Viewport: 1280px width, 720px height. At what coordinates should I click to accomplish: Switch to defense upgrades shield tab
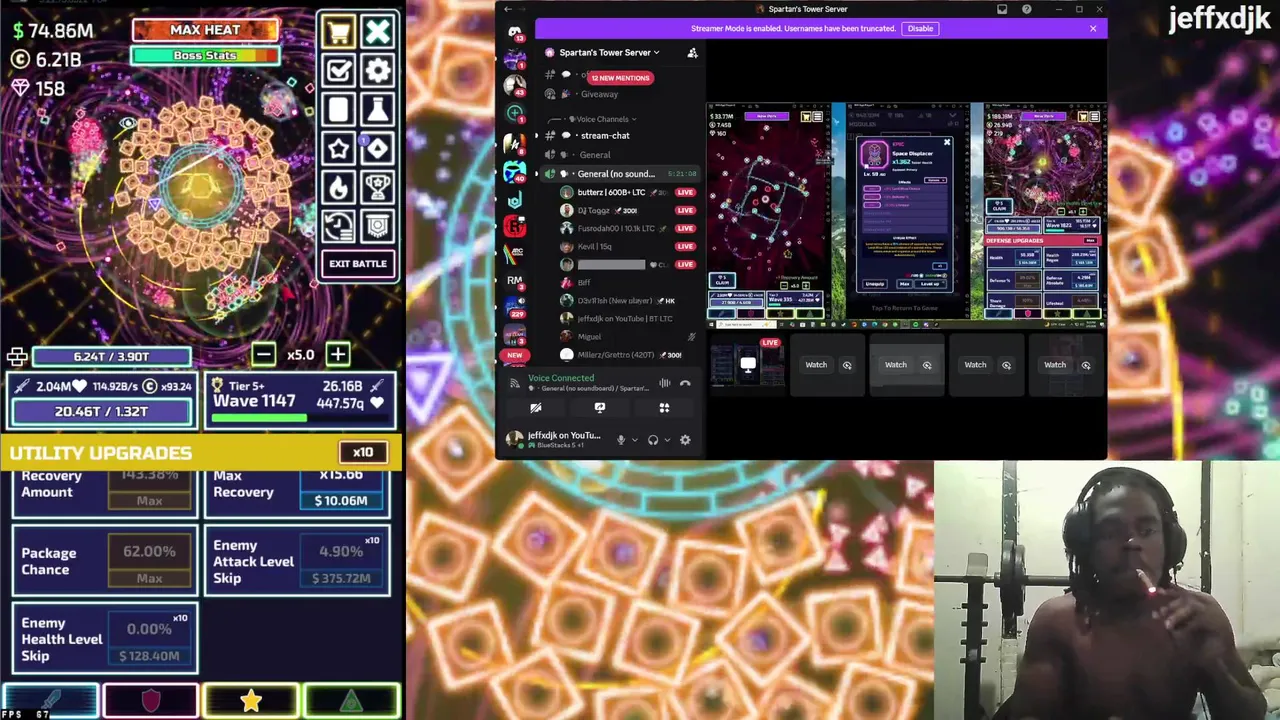coord(150,702)
